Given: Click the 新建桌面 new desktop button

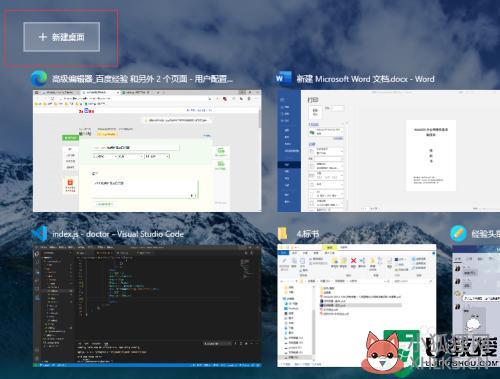Looking at the screenshot, I should coord(61,37).
